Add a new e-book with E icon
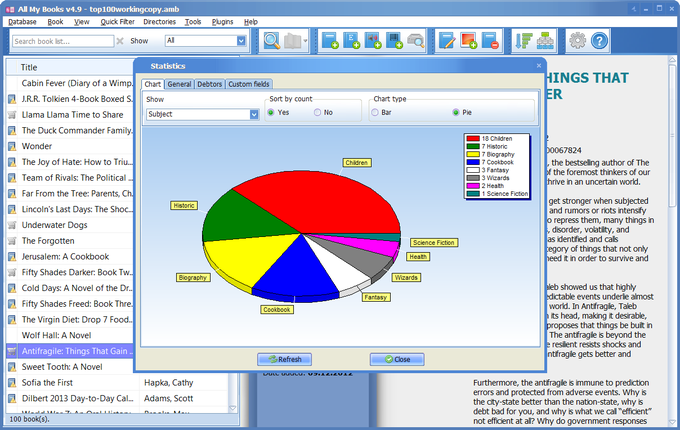This screenshot has height=430, width=680. pyautogui.click(x=352, y=41)
